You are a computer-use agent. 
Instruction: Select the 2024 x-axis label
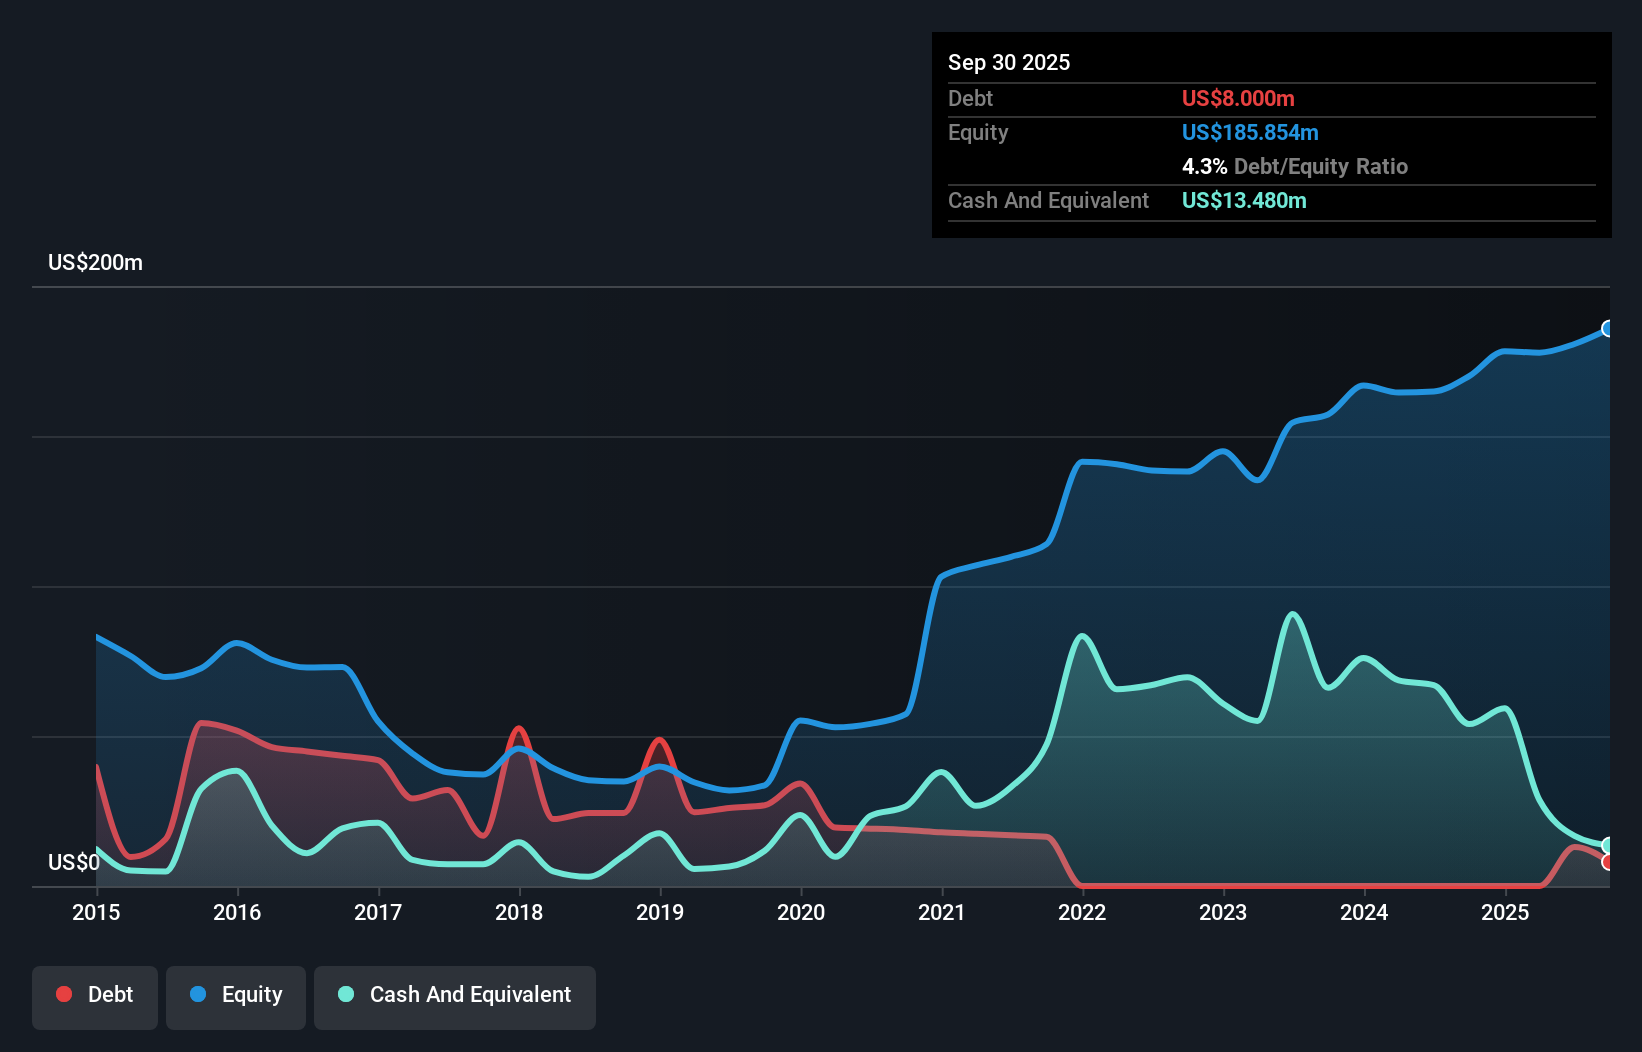[x=1364, y=912]
